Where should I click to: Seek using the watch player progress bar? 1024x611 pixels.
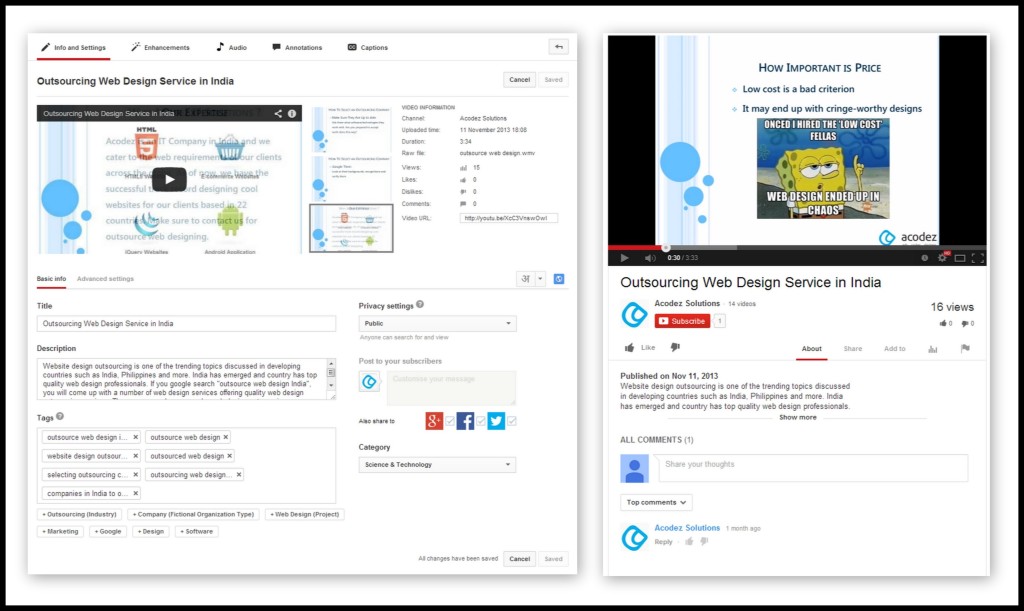(x=797, y=247)
